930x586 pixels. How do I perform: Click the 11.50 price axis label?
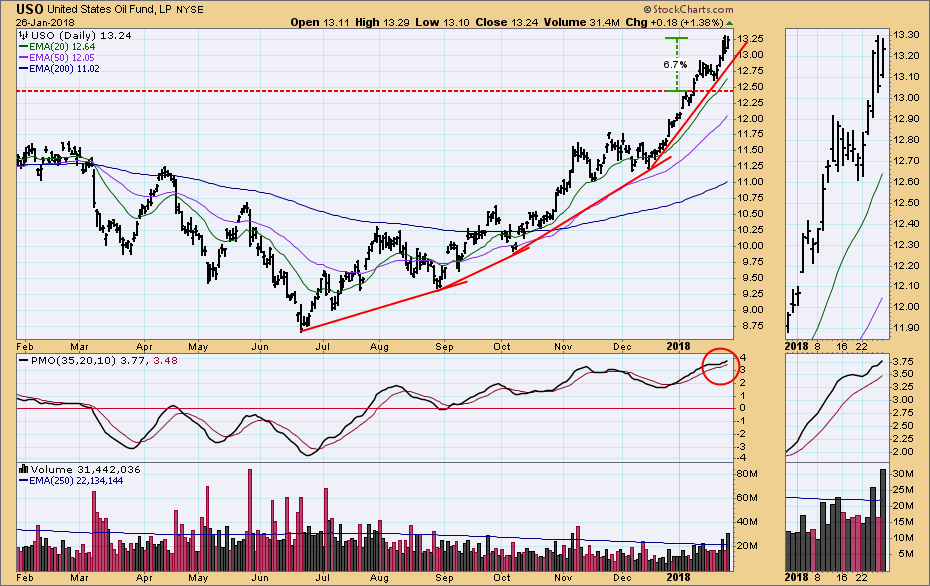[x=749, y=150]
